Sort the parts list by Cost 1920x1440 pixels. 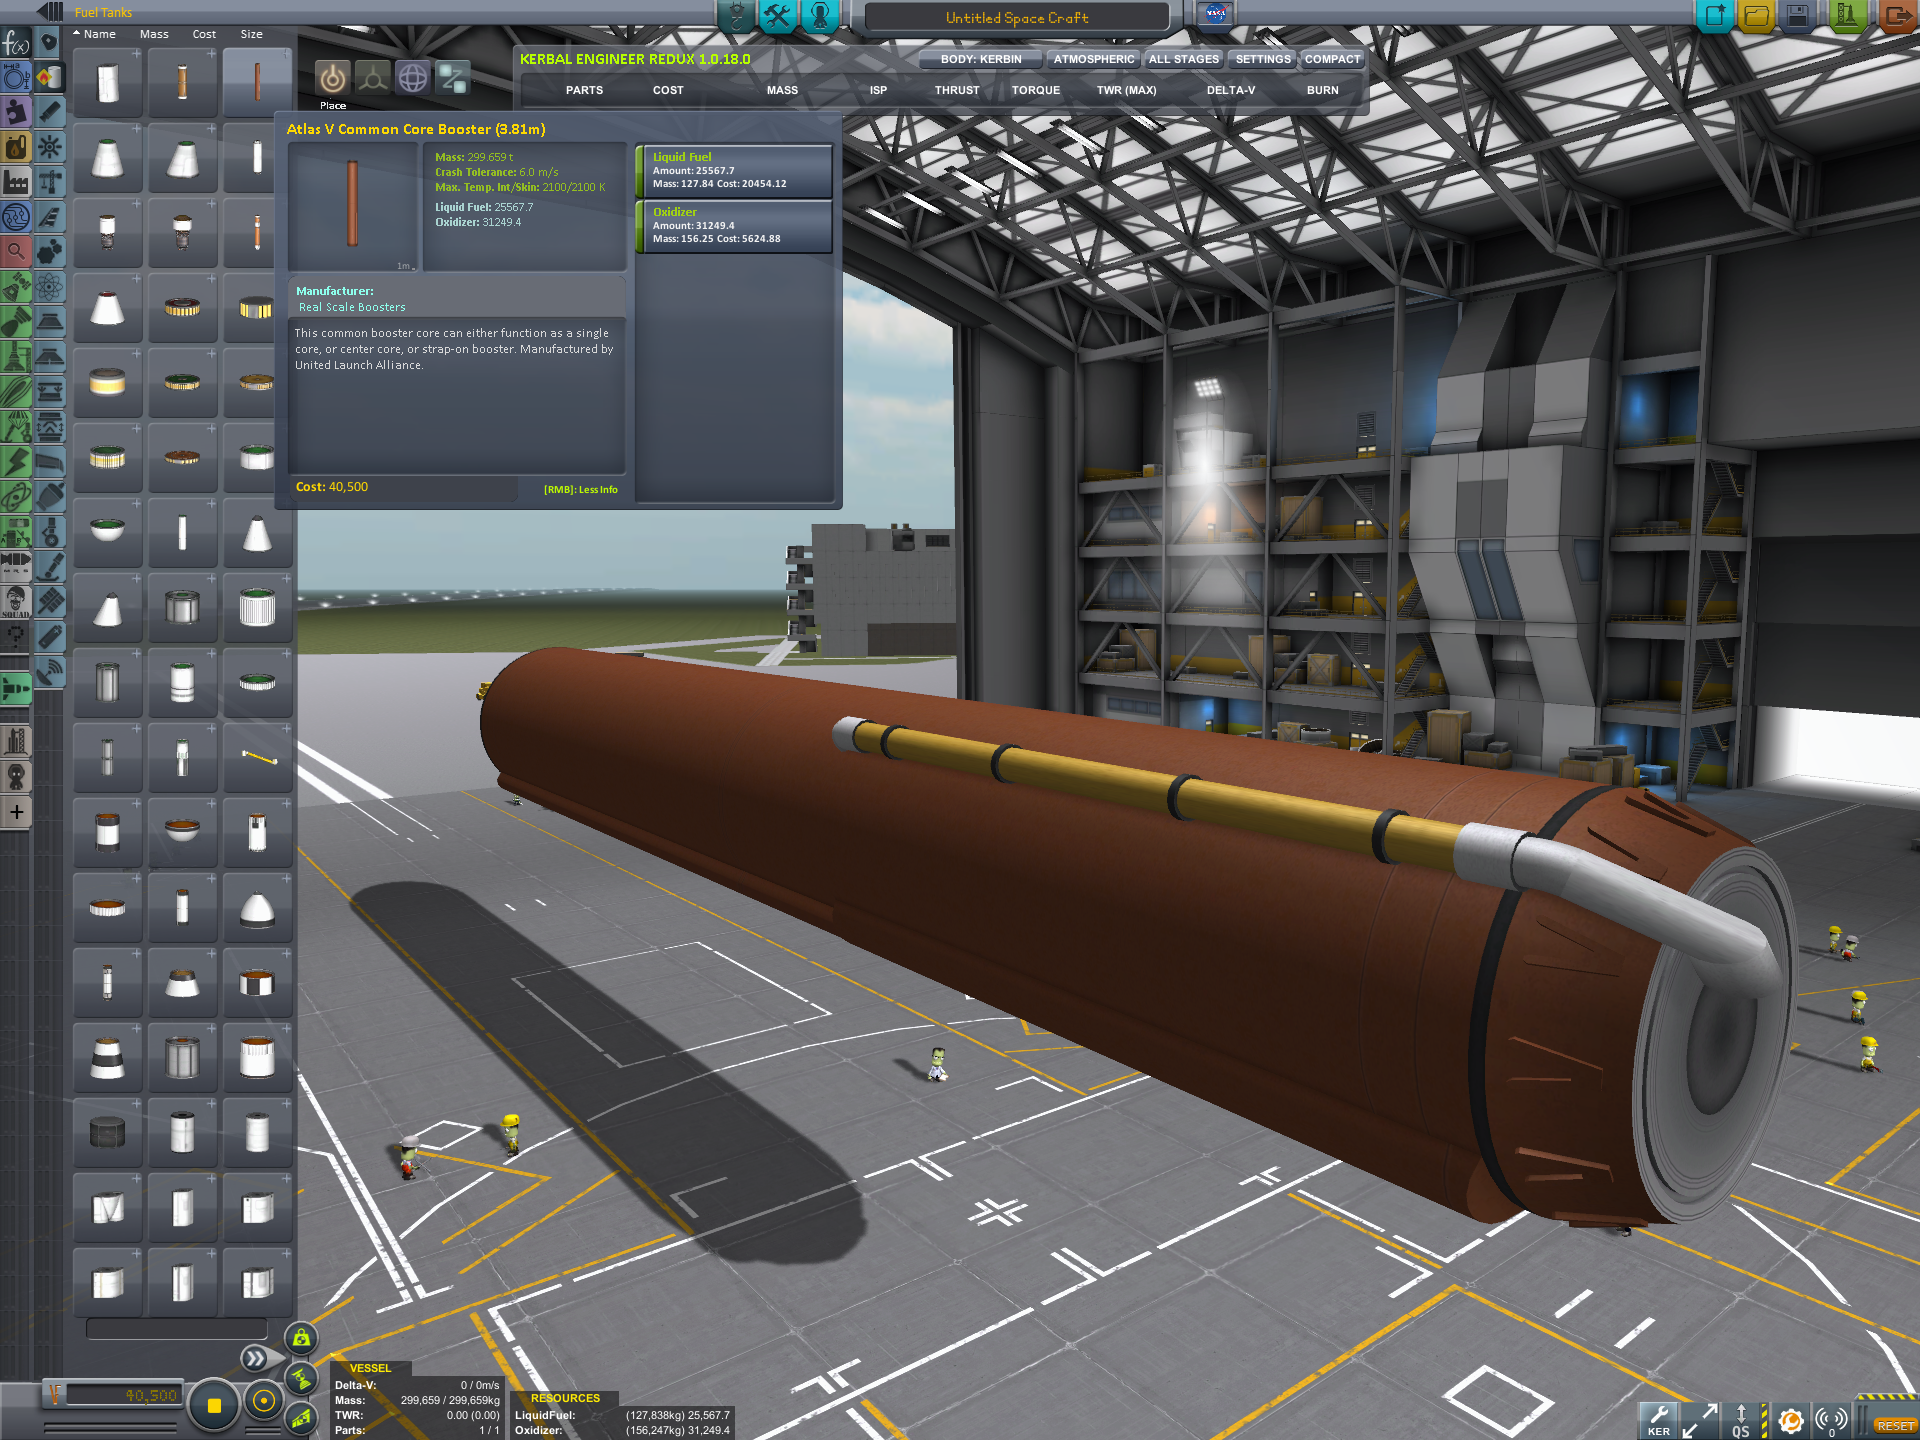[204, 34]
